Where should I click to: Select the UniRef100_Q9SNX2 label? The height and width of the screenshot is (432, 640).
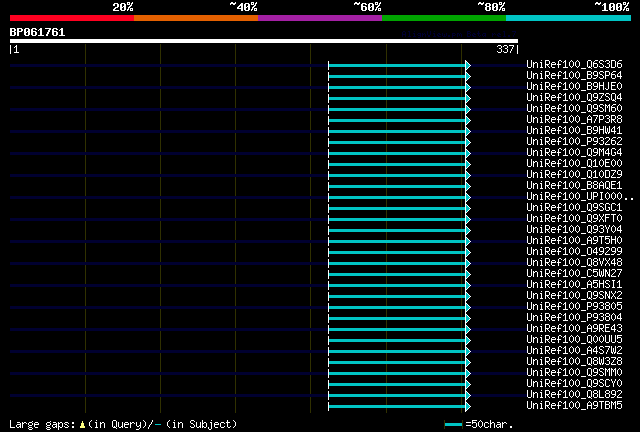point(574,296)
